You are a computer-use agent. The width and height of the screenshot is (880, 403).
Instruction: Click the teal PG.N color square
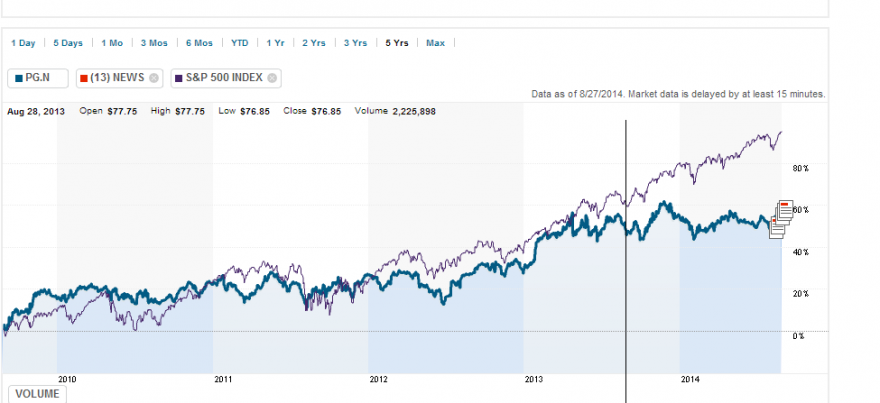point(19,78)
